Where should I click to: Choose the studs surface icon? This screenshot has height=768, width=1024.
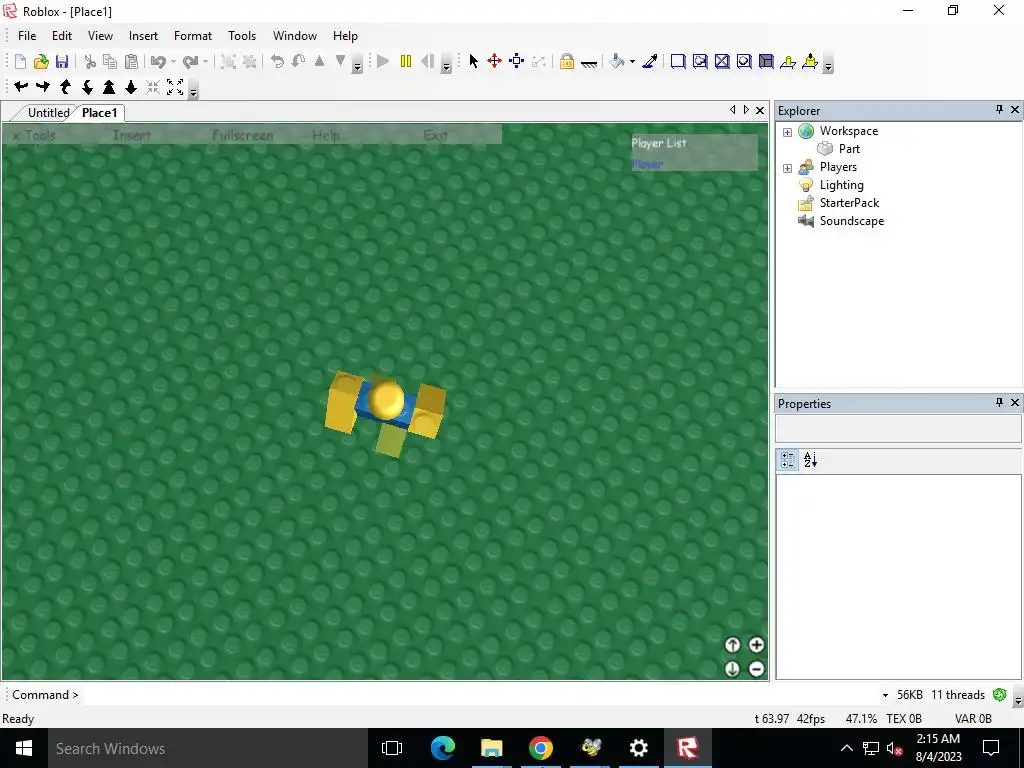(744, 61)
